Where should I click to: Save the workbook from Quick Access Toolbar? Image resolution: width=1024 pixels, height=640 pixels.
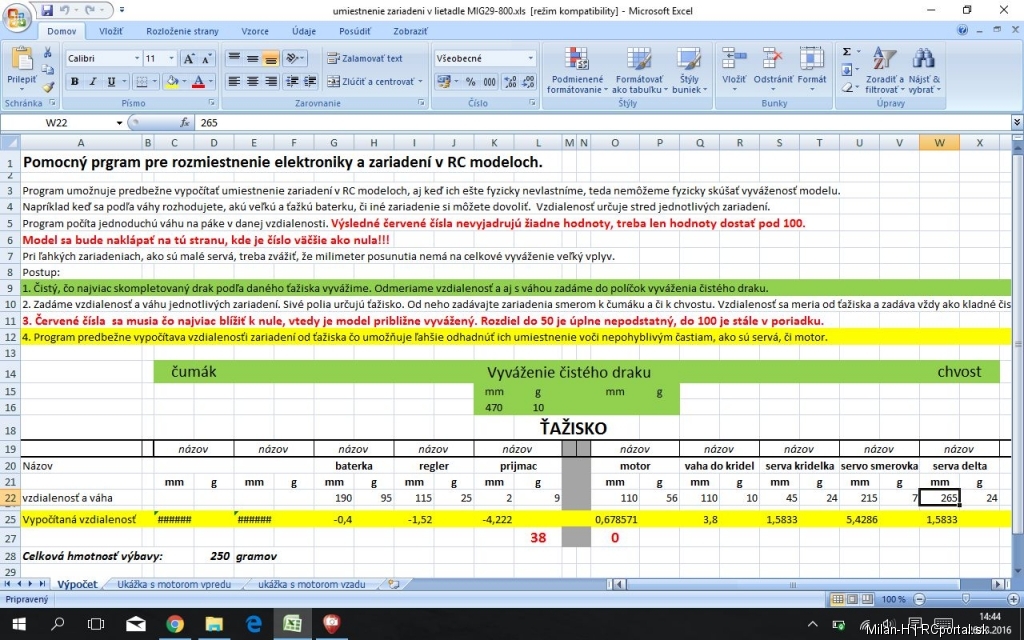[x=47, y=10]
